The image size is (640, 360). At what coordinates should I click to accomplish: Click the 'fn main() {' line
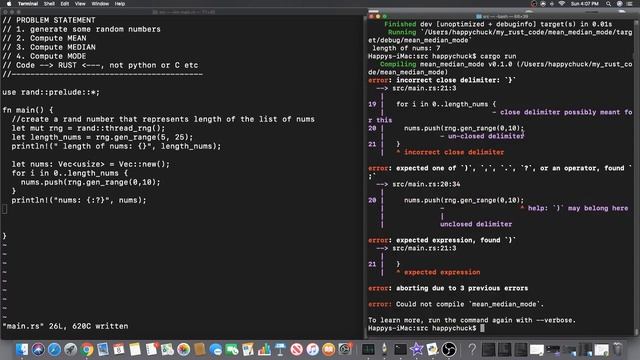tap(28, 110)
